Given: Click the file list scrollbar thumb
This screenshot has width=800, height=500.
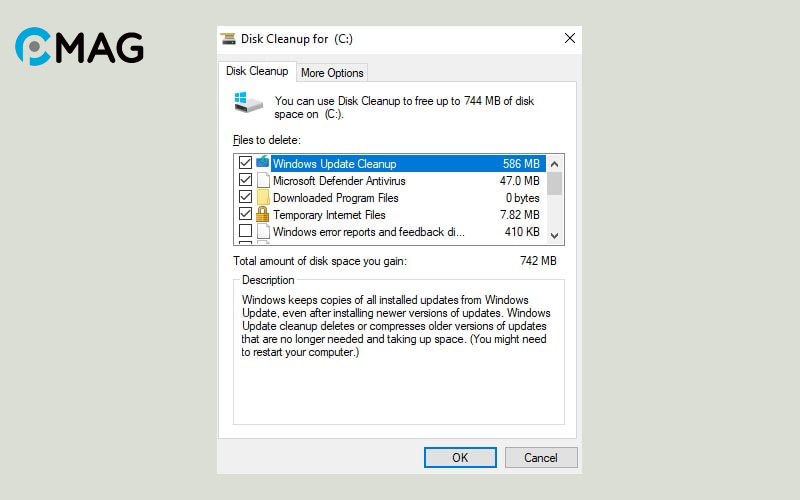Looking at the screenshot, I should coord(555,183).
